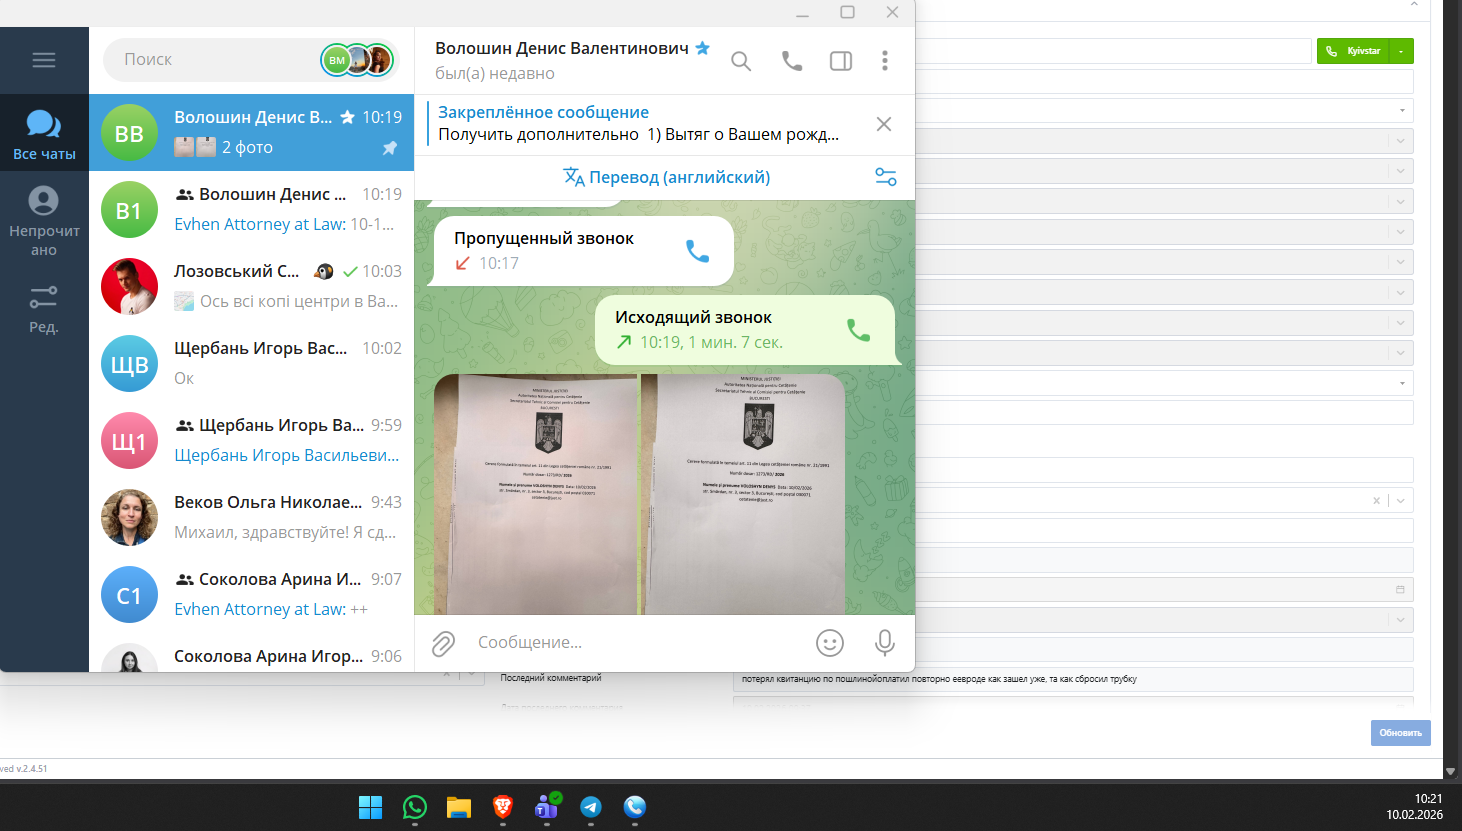Jump to the Закреплённое сообщение pinned message
Screen dimensions: 1462x831
(x=640, y=124)
